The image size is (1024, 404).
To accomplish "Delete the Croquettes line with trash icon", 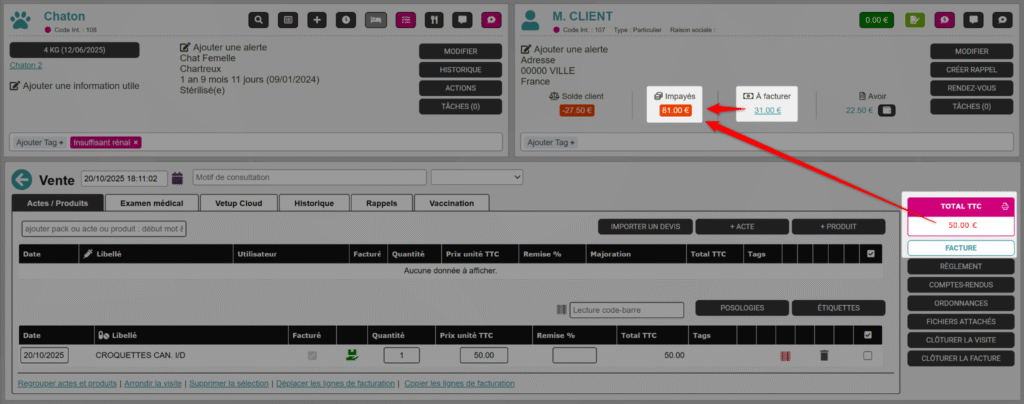I will (x=824, y=355).
